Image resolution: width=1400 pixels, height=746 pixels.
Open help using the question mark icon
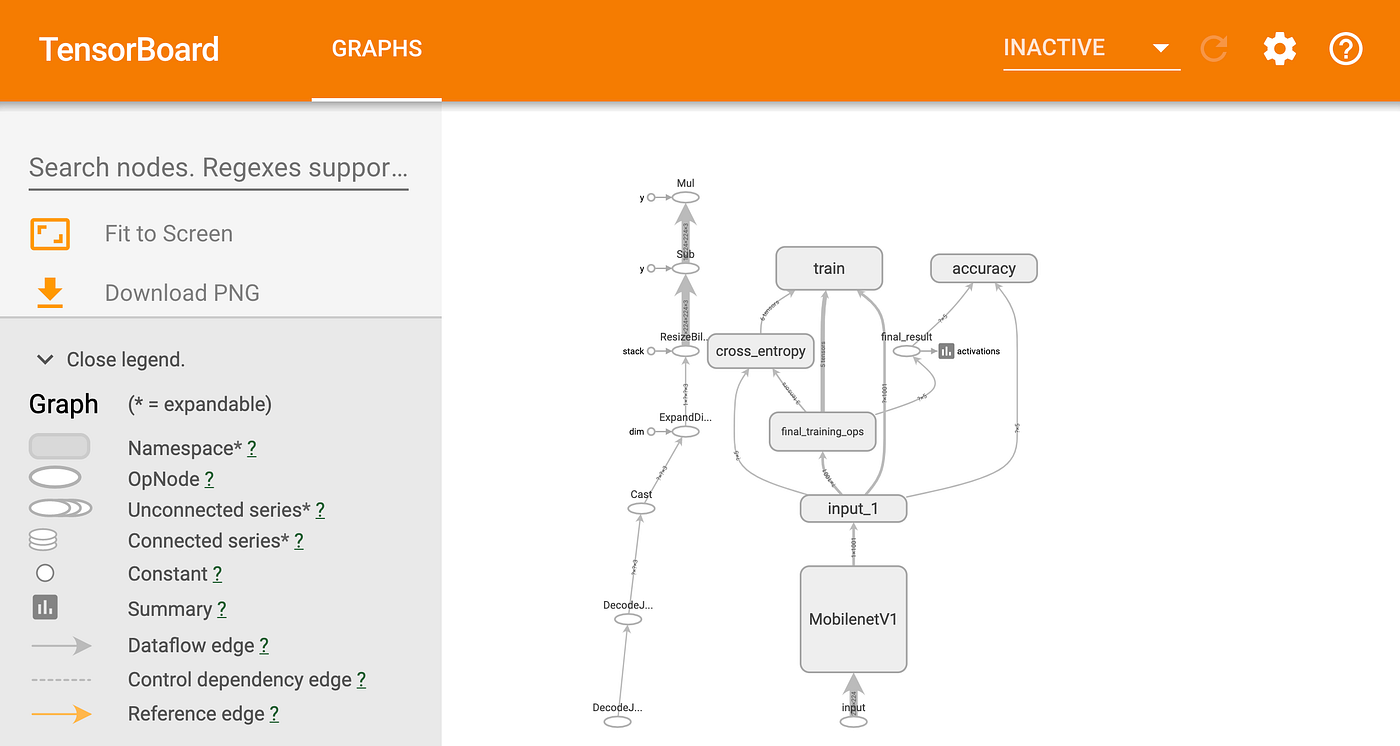(1345, 48)
